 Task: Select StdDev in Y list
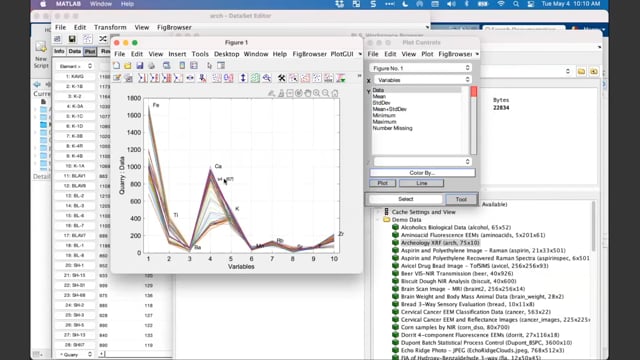tap(382, 103)
